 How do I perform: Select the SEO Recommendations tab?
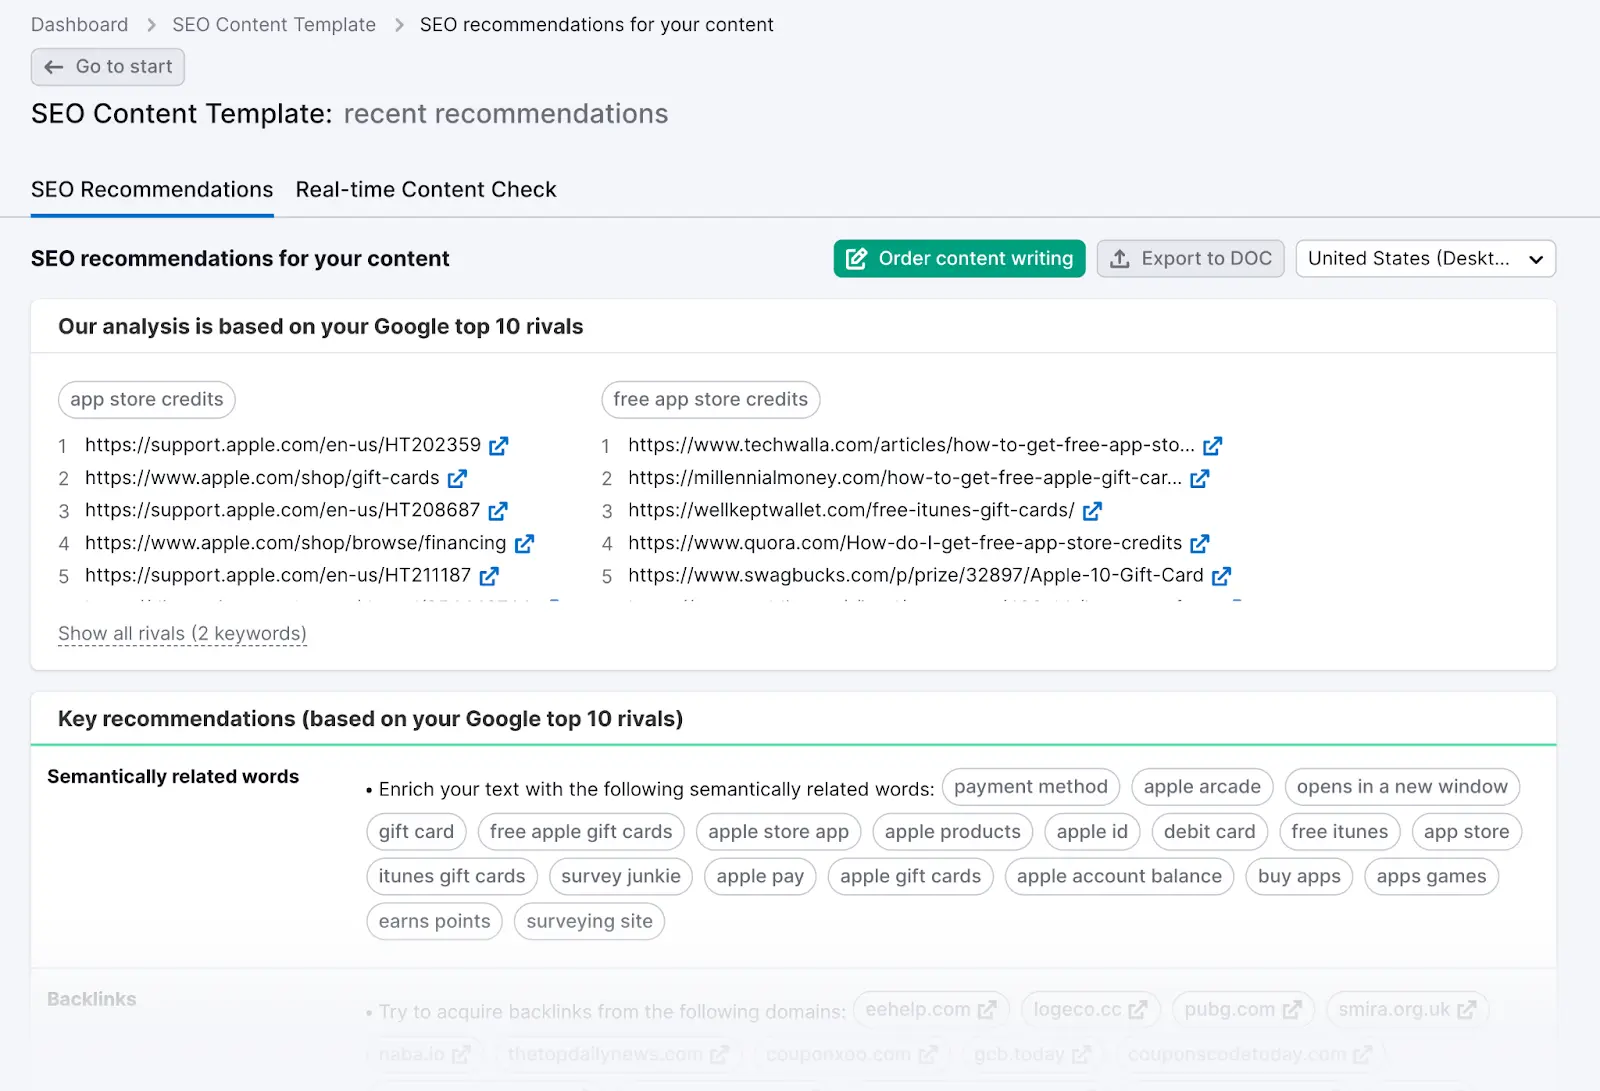click(152, 189)
